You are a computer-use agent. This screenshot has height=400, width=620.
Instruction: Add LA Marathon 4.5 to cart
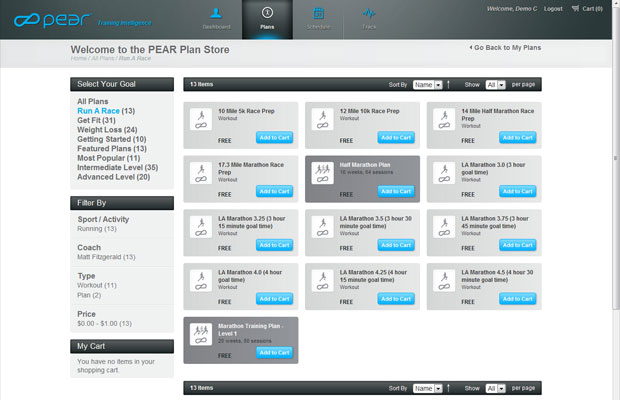pyautogui.click(x=518, y=299)
